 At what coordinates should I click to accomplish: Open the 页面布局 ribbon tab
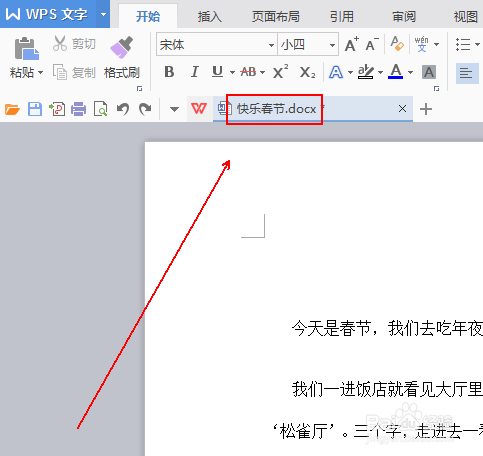click(x=275, y=16)
